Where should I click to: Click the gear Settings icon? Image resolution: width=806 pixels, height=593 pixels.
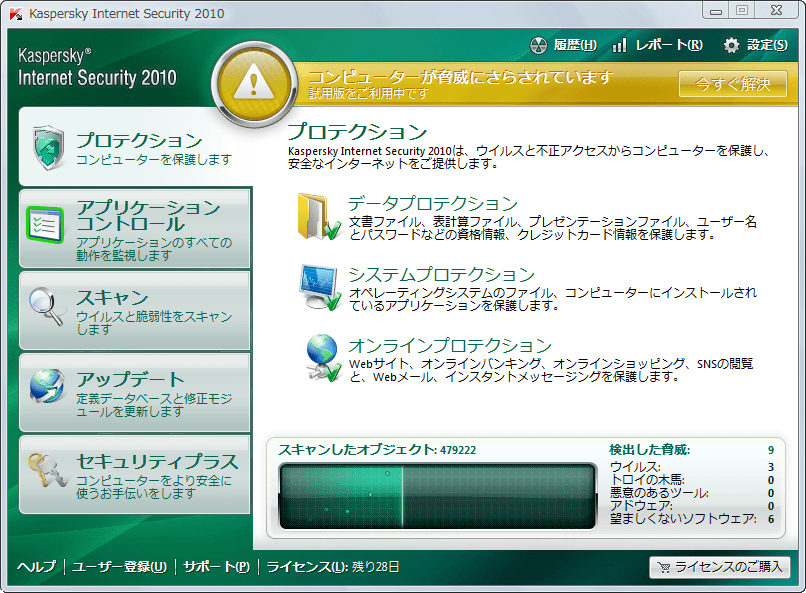click(731, 46)
